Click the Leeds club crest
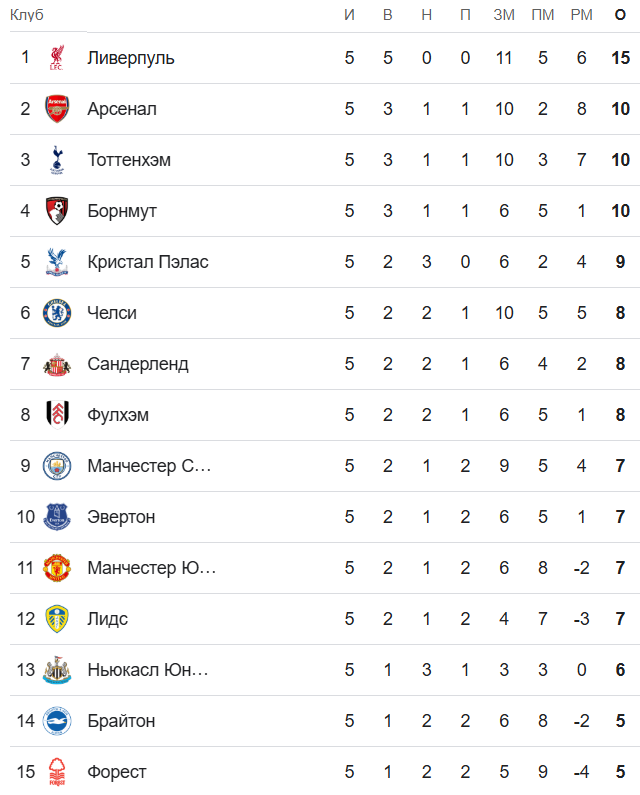Viewport: 640px width, 795px height. [x=56, y=619]
